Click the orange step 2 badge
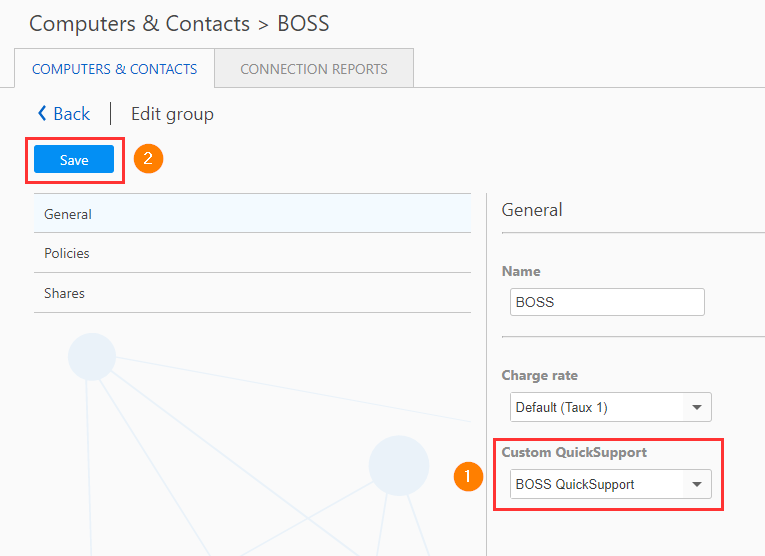The image size is (765, 556). tap(148, 159)
